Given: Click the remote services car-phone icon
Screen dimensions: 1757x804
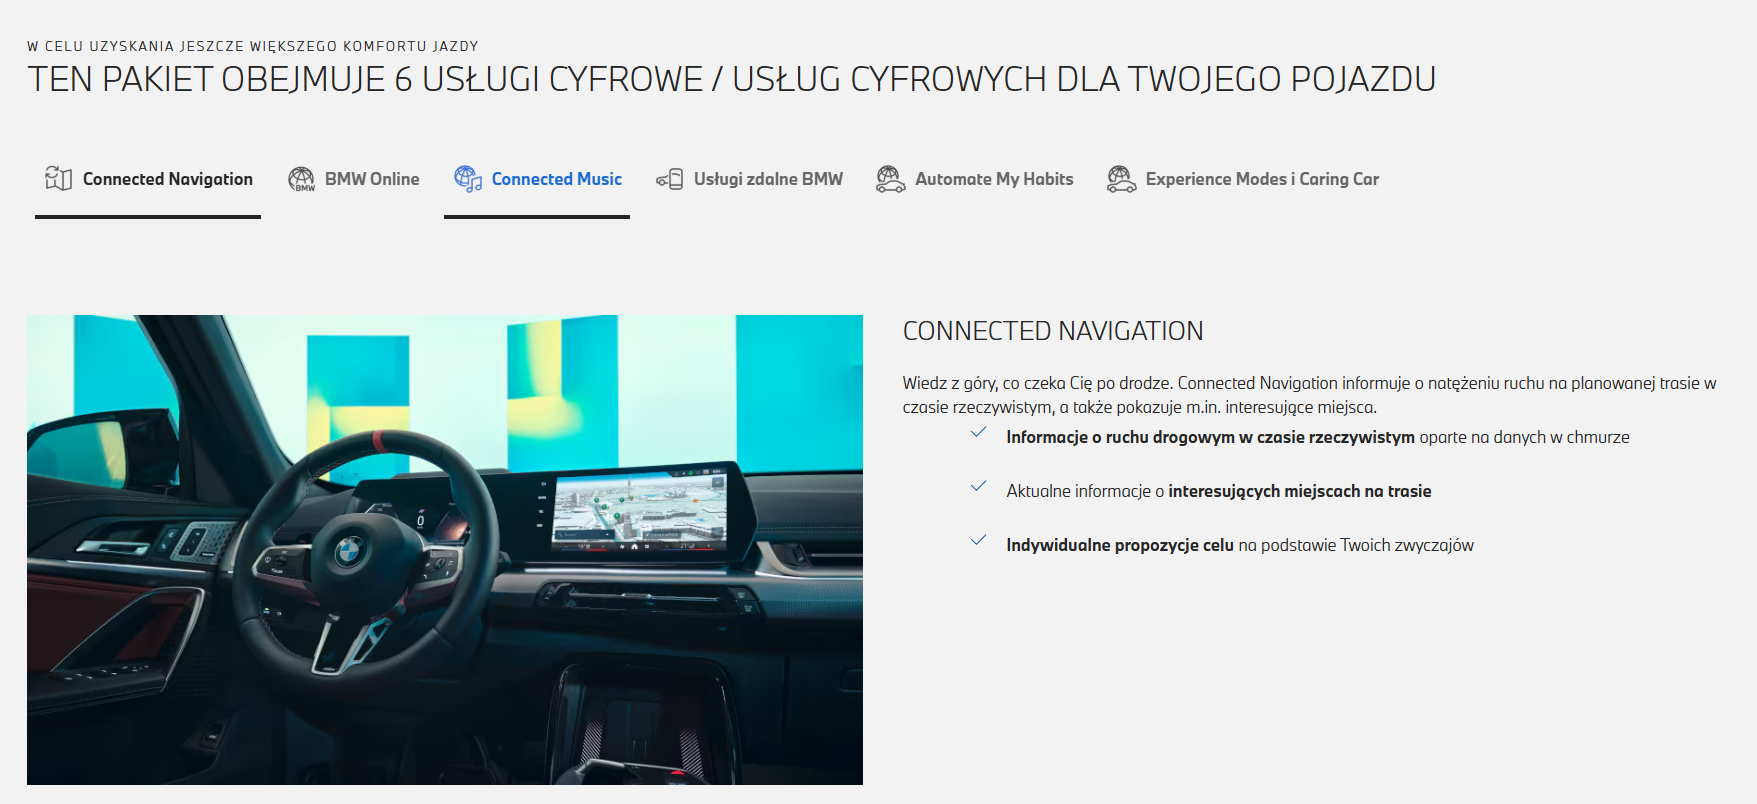Looking at the screenshot, I should tap(669, 179).
